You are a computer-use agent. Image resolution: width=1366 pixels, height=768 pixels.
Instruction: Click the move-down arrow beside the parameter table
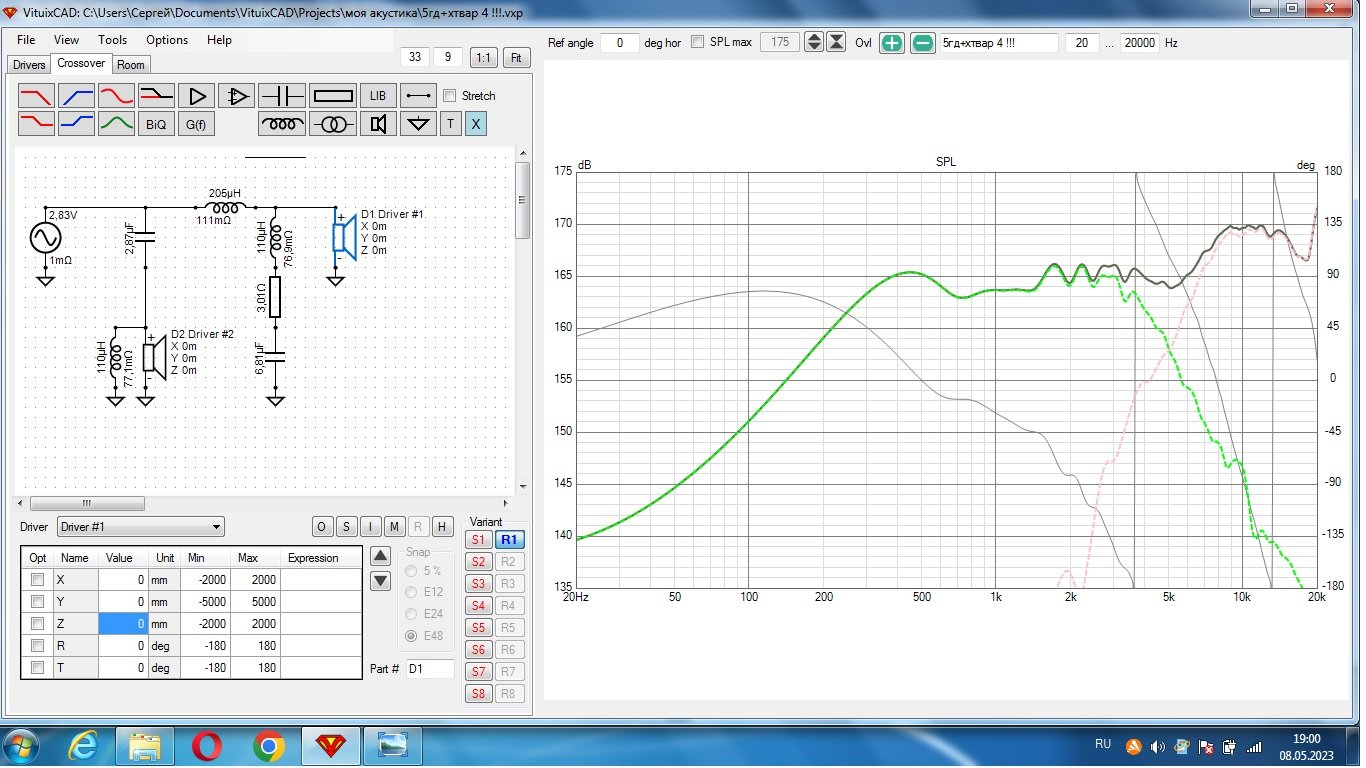coord(380,581)
